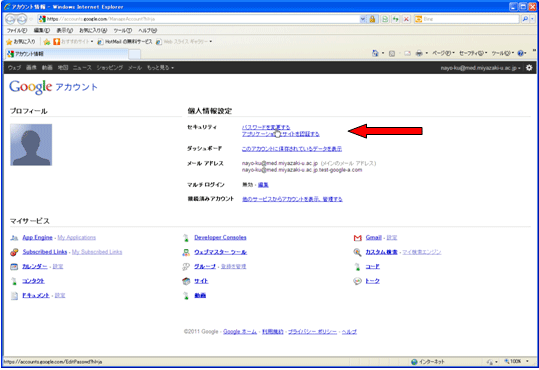Open the もっと見る dropdown menu

160,68
